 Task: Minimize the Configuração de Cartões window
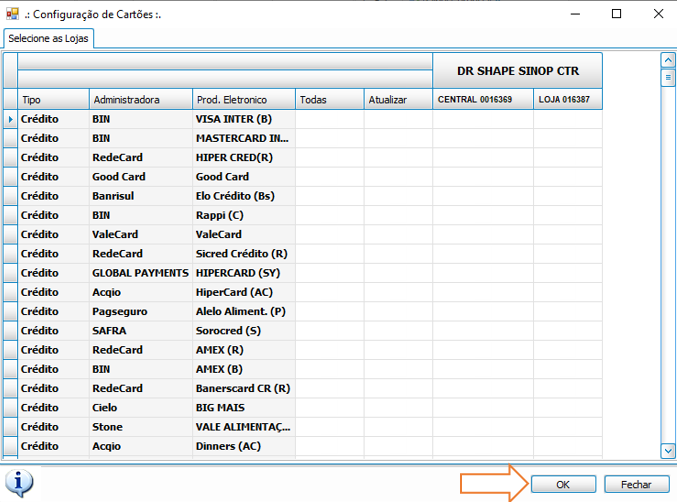click(575, 14)
